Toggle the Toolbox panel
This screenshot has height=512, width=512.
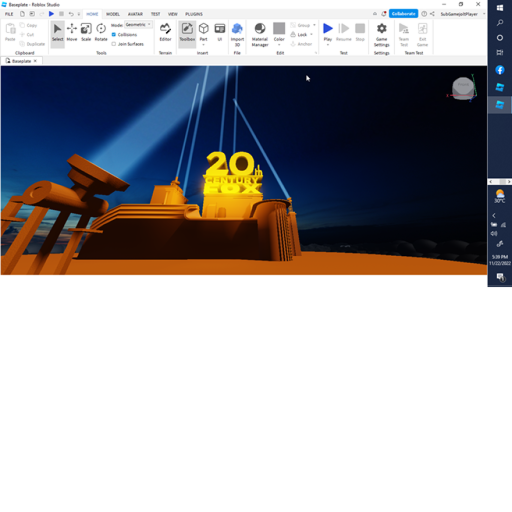click(187, 33)
